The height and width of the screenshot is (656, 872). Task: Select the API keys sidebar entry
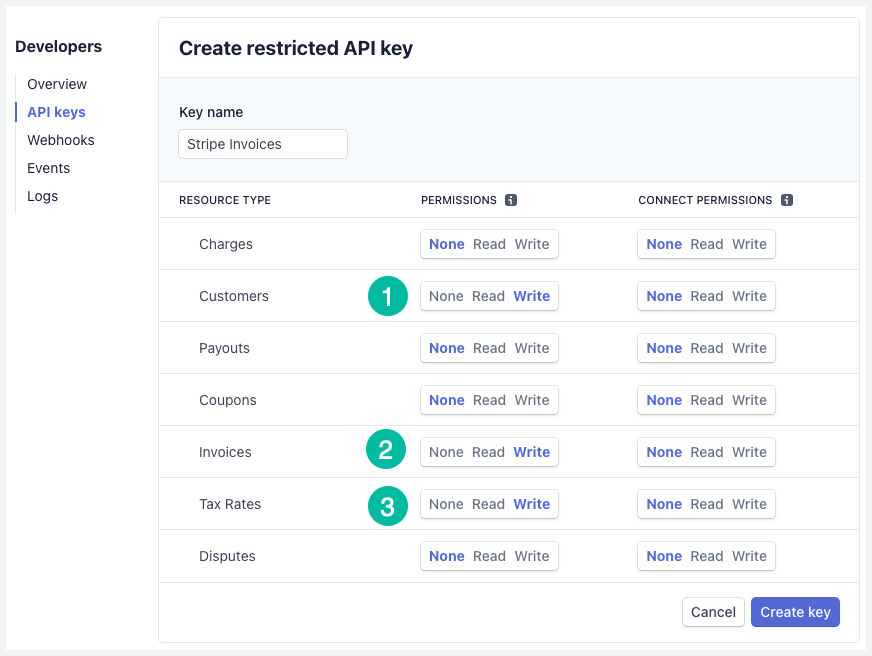(x=55, y=112)
